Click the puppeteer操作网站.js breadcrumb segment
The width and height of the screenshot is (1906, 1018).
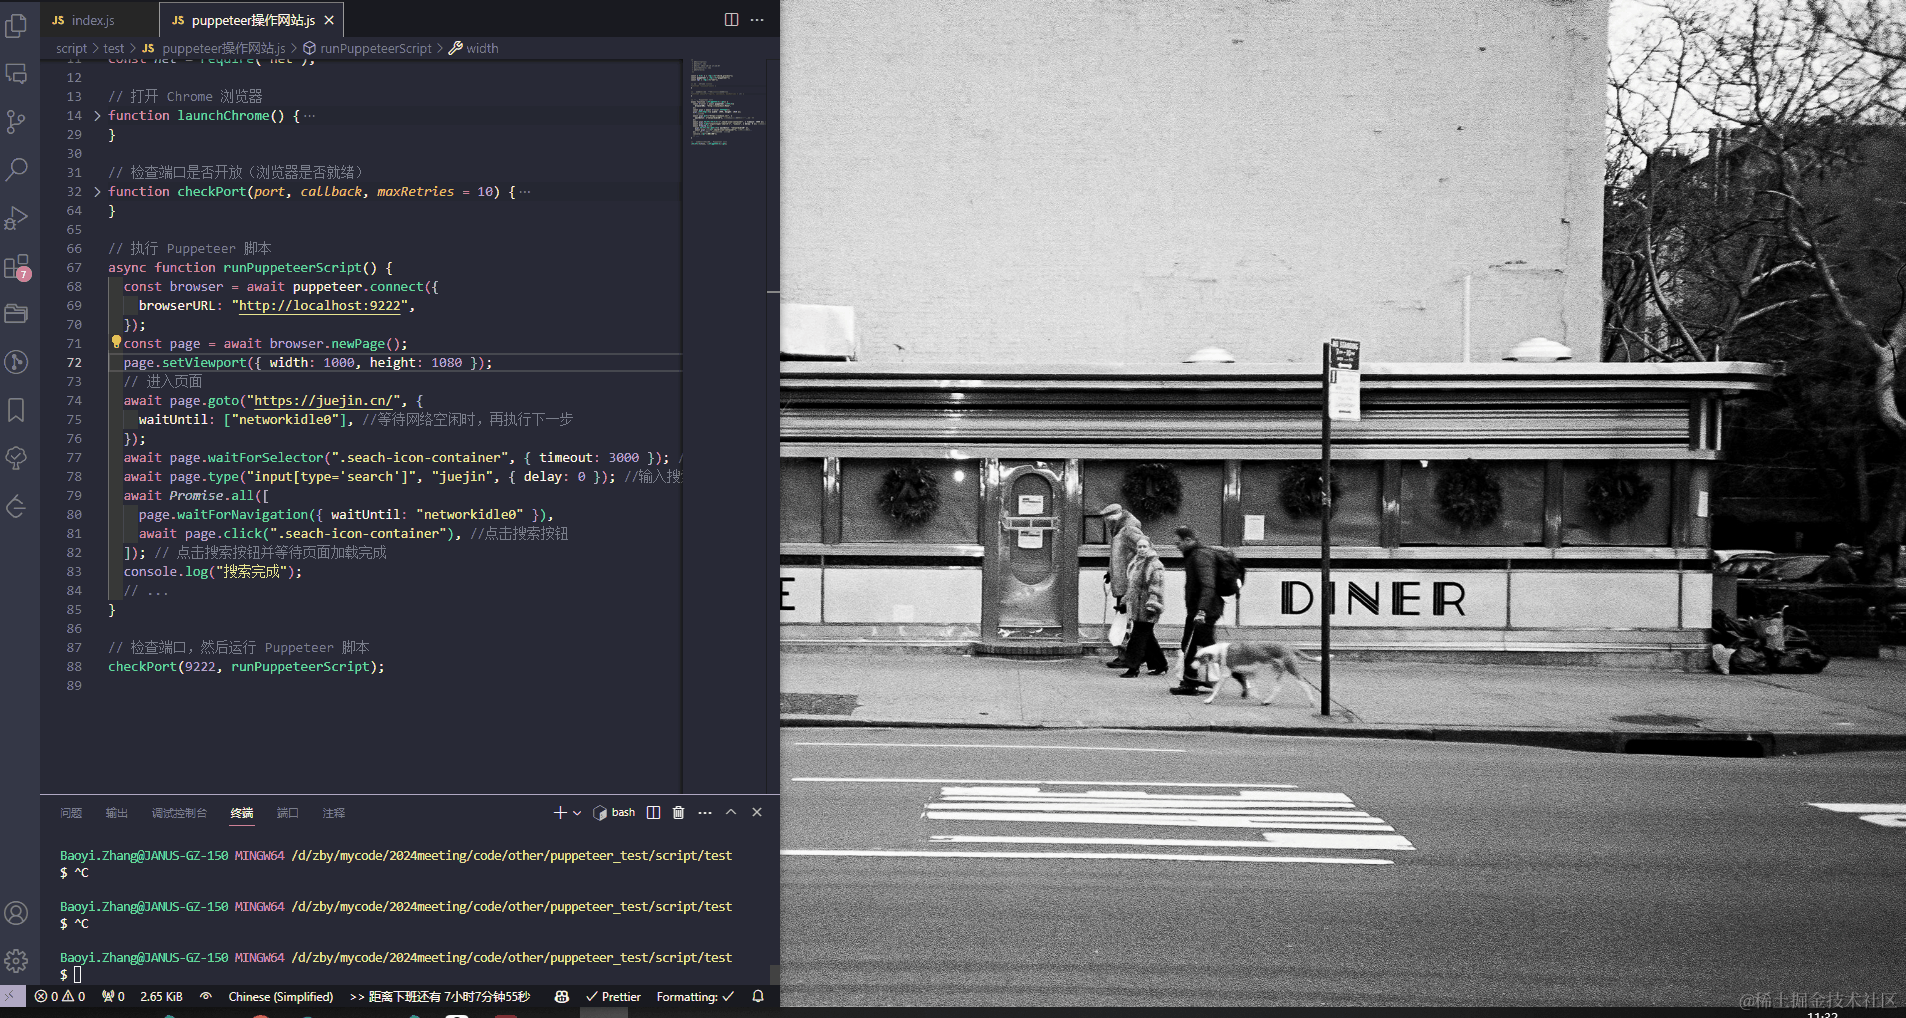coord(214,48)
